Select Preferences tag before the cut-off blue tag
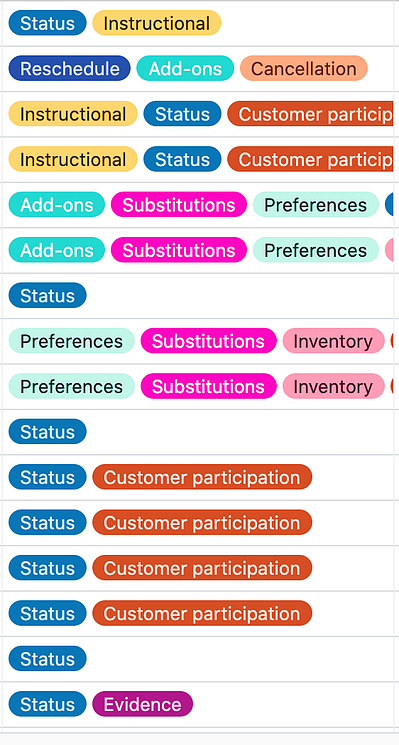This screenshot has width=399, height=745. 316,205
